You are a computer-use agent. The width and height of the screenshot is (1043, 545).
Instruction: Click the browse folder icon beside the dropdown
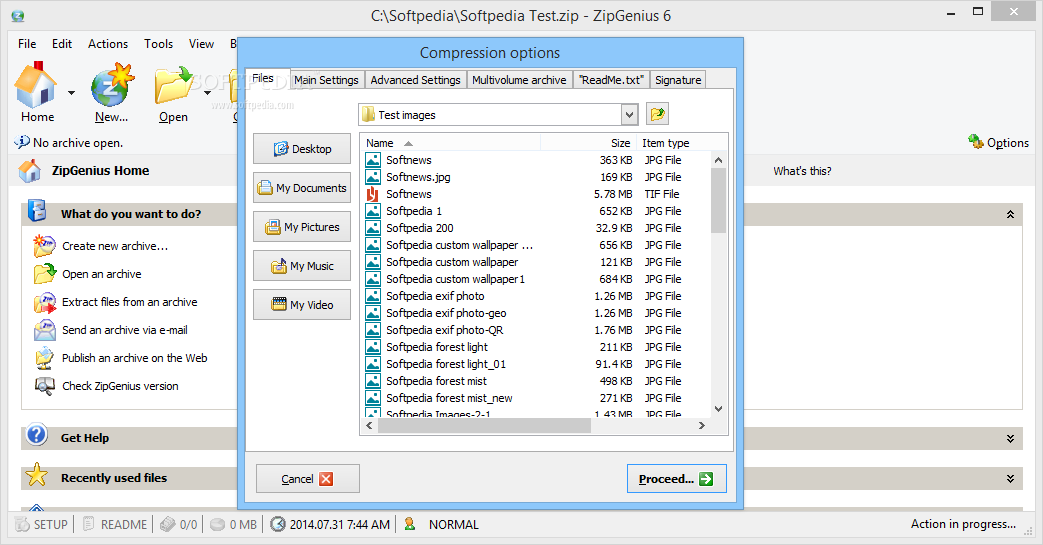click(x=657, y=114)
